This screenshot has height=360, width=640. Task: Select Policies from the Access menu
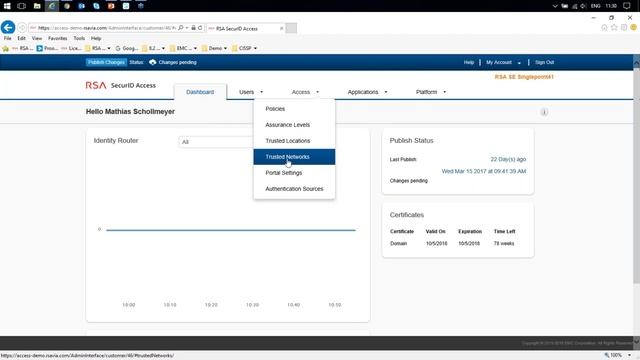(x=294, y=109)
